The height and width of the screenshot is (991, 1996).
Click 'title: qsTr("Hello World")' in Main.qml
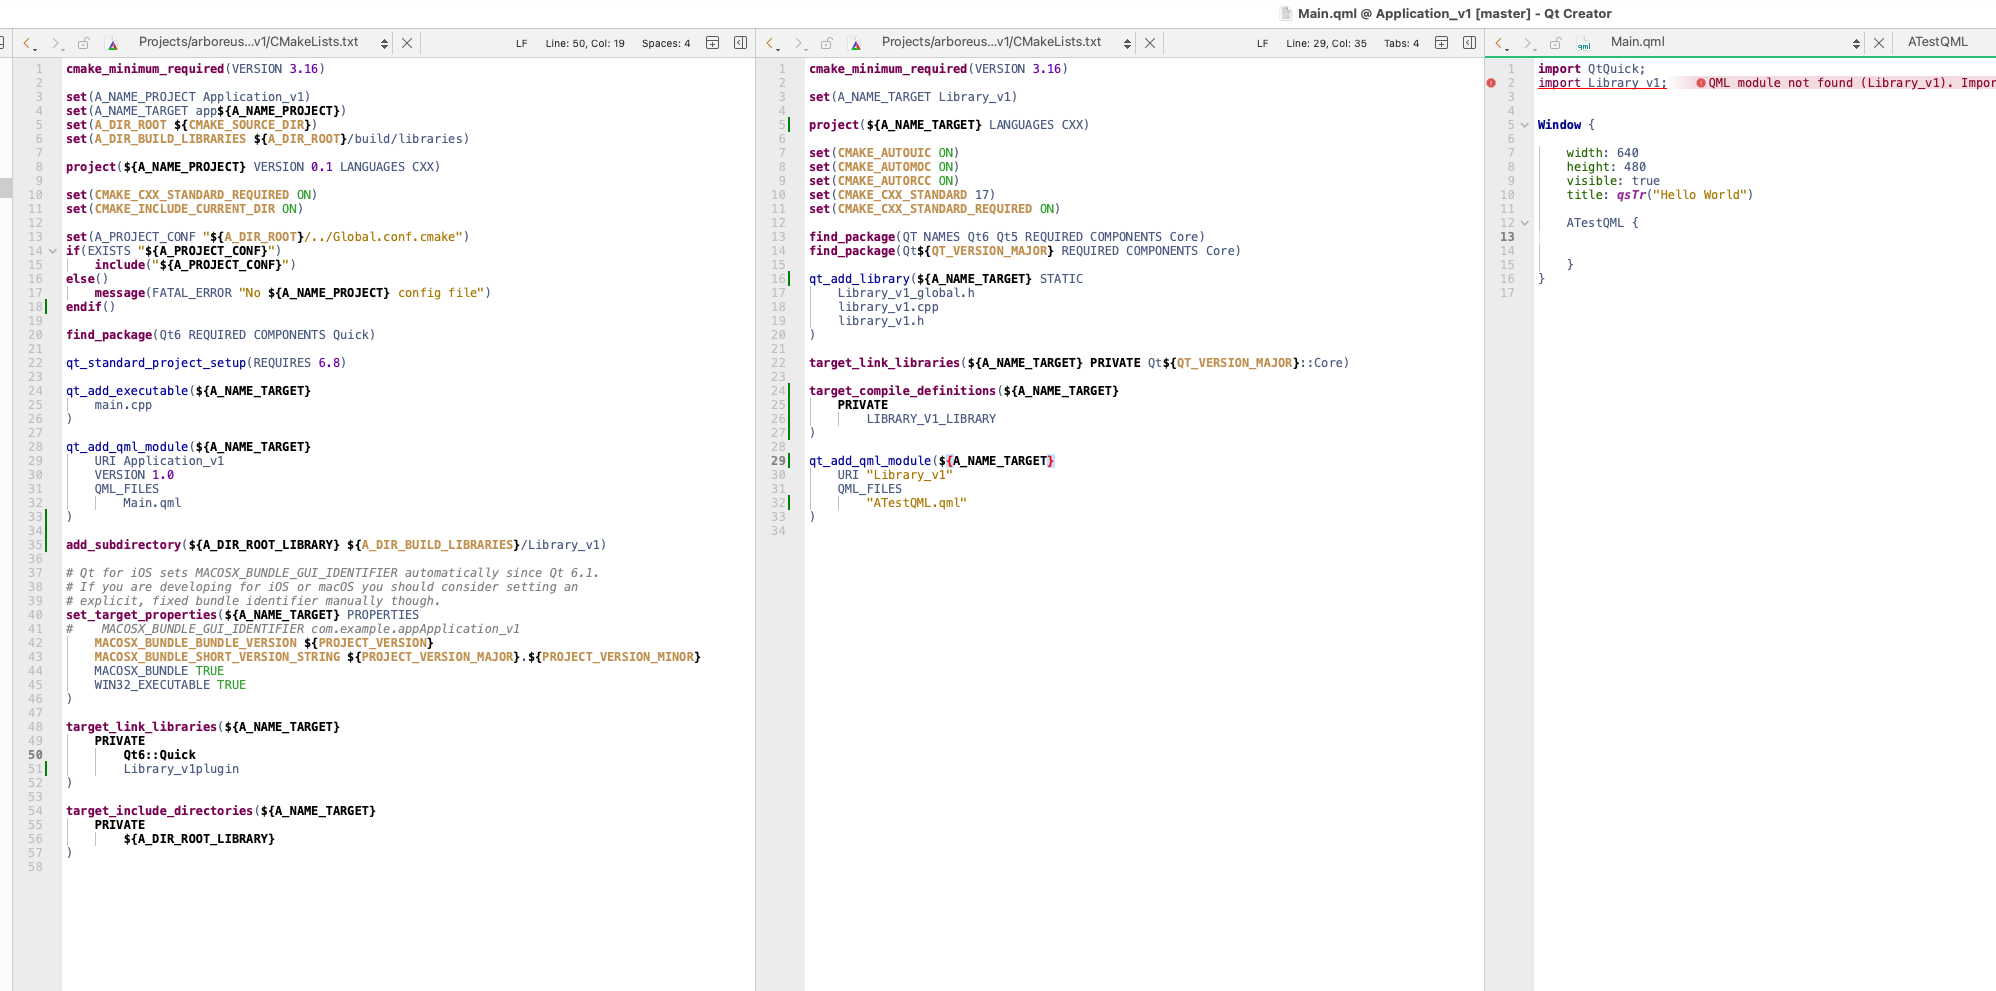(x=1660, y=195)
